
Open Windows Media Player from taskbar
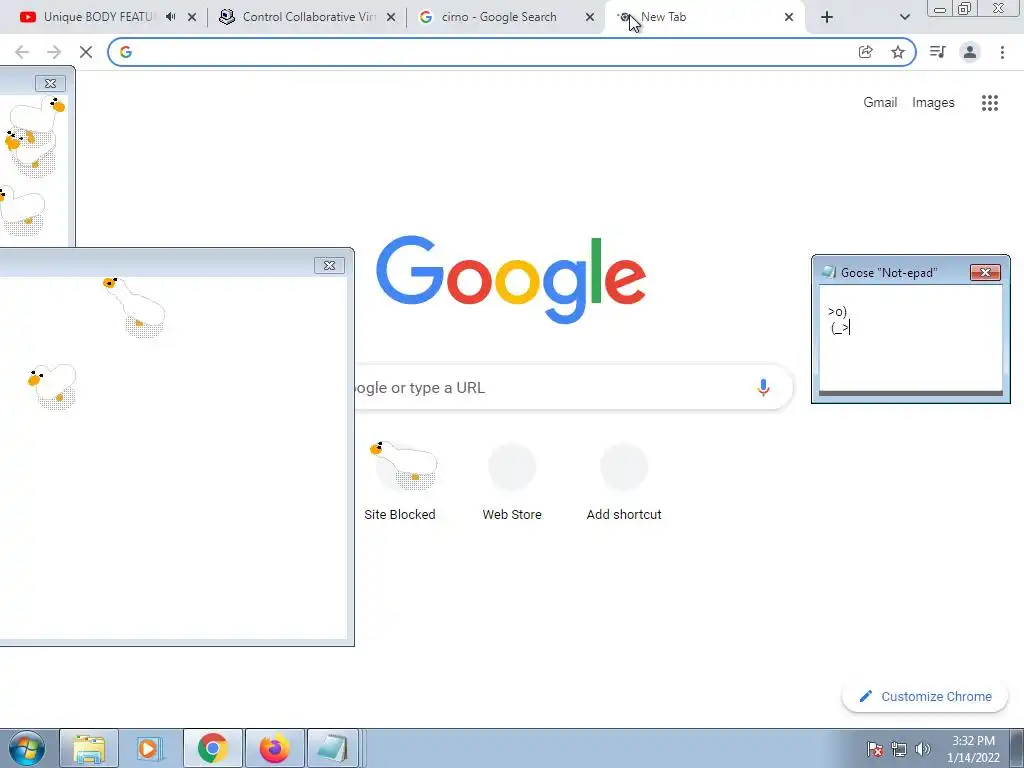coord(150,748)
